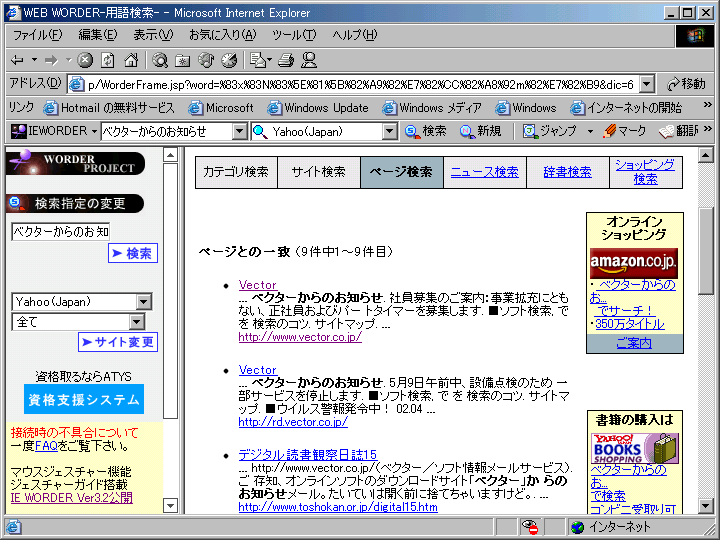This screenshot has height=540, width=720.
Task: Open the 編集(E) menu
Action: point(97,35)
